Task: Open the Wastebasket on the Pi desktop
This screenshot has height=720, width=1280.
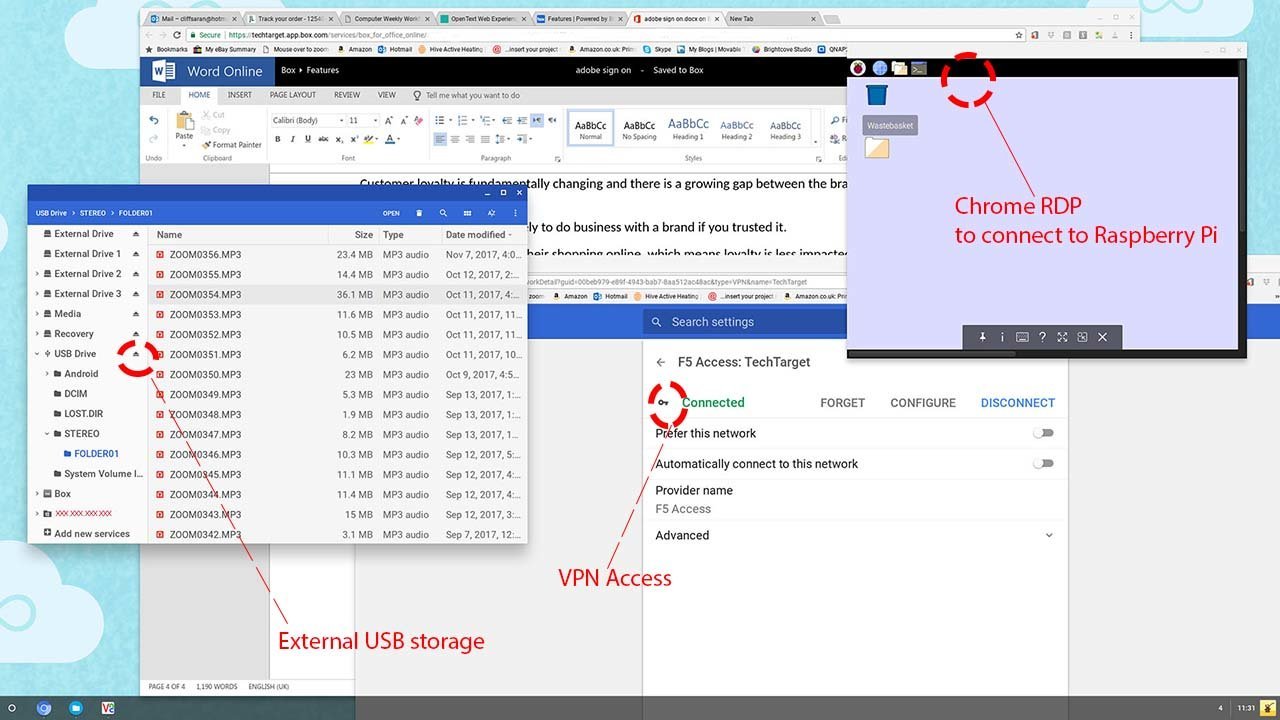Action: pos(877,96)
